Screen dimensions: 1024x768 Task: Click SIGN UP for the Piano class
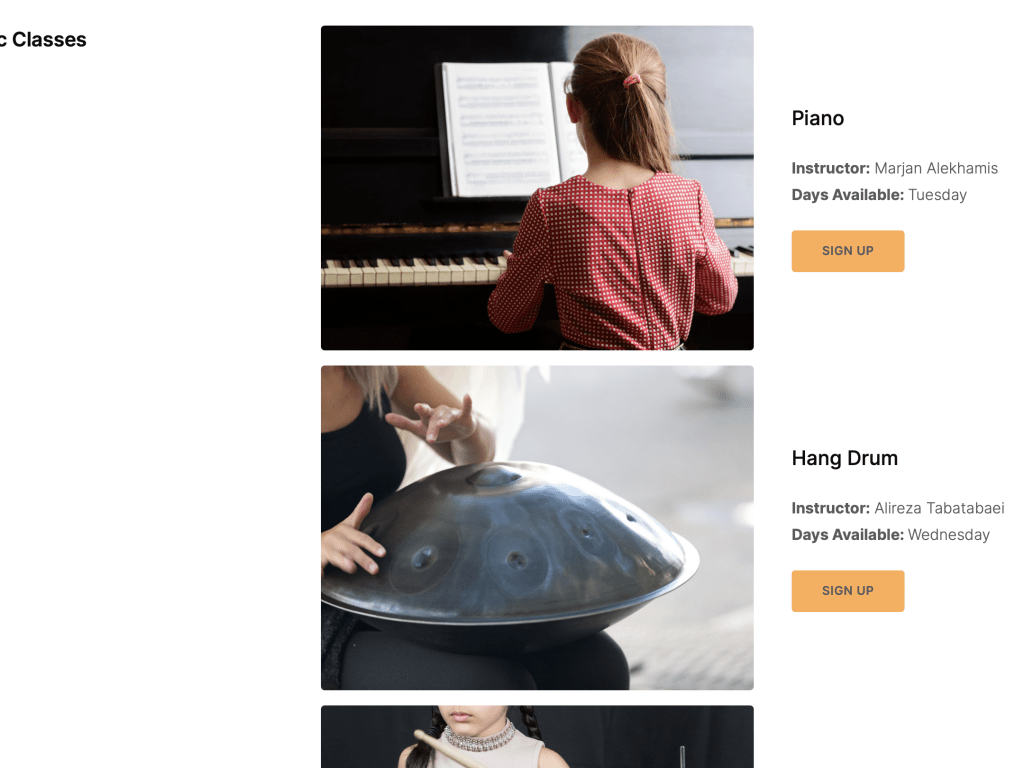coord(848,251)
